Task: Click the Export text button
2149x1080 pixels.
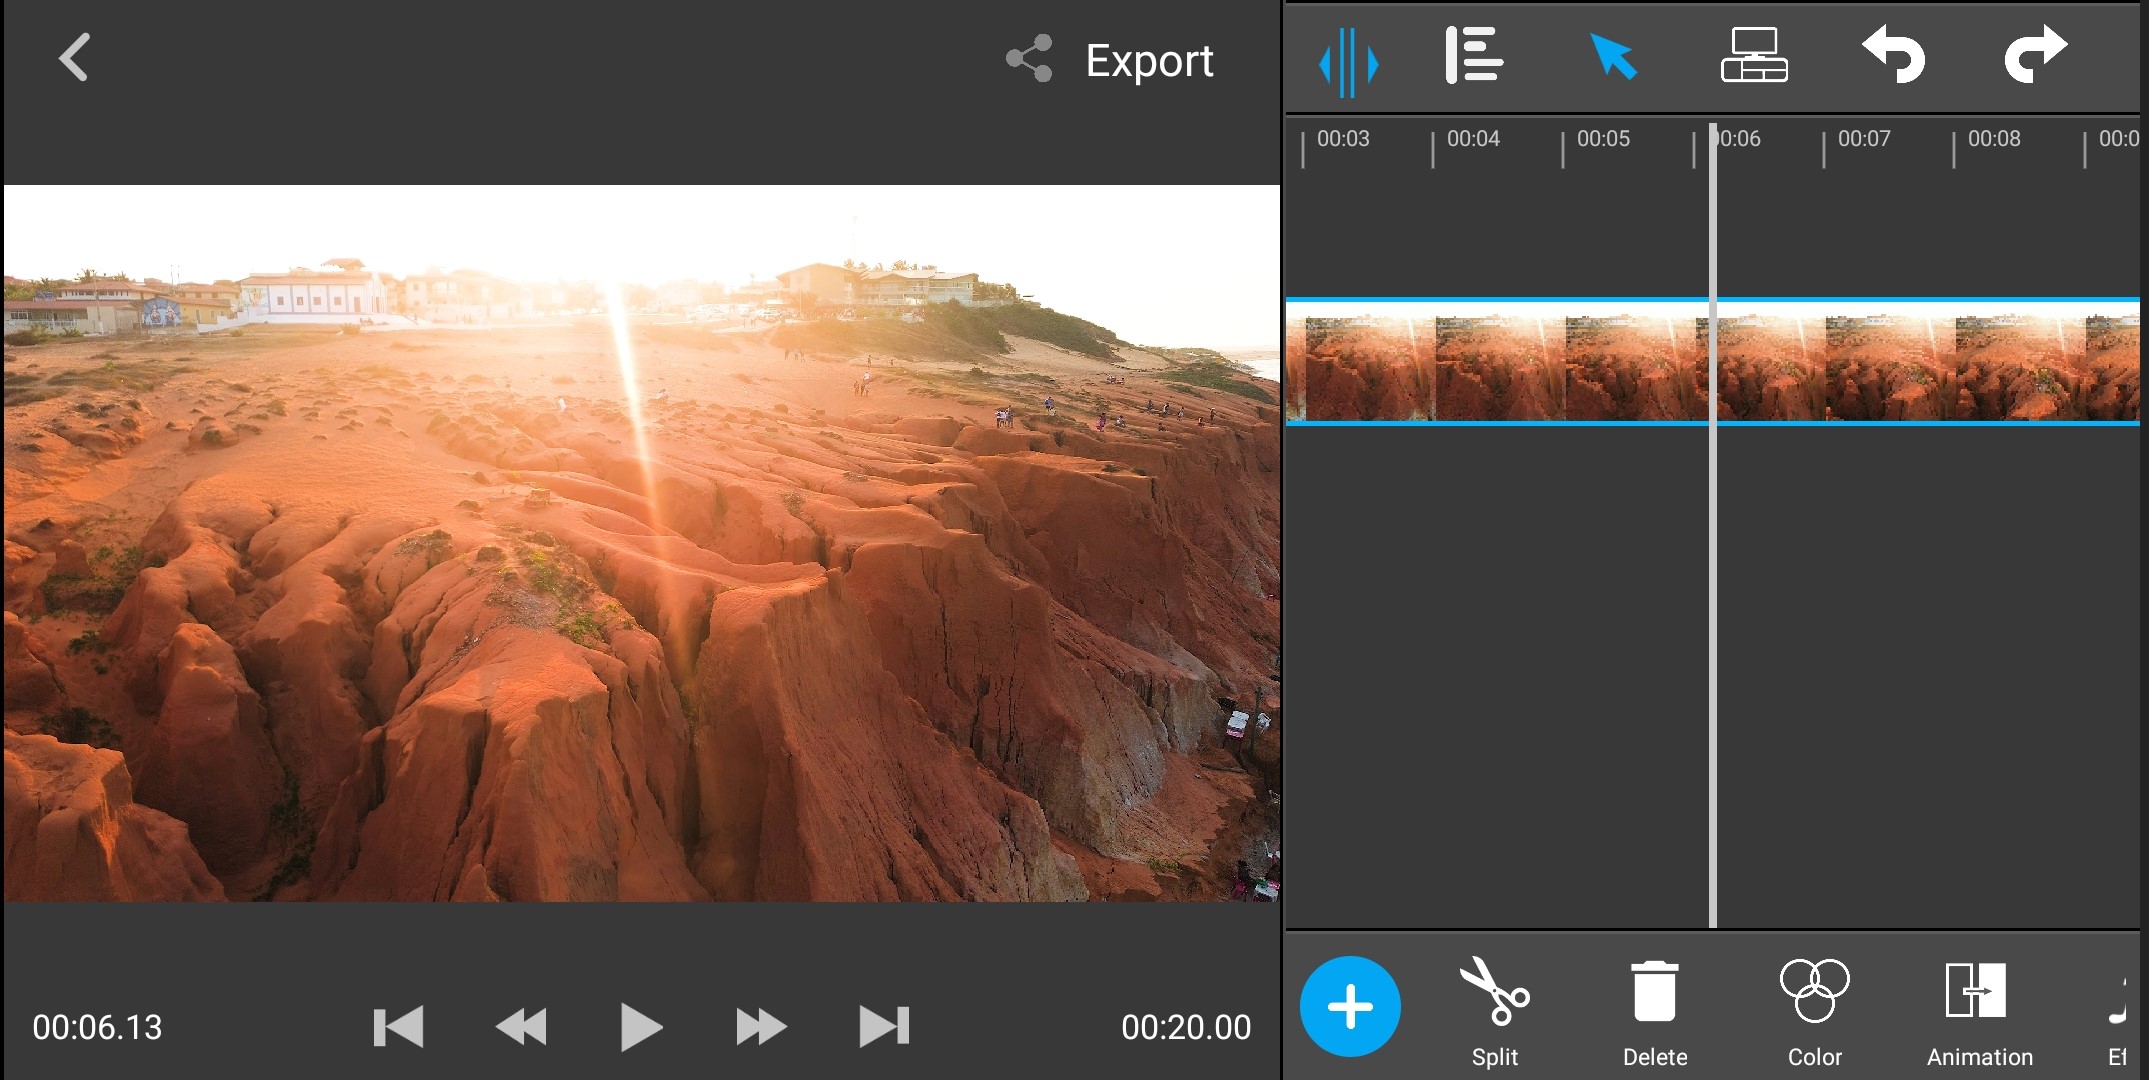Action: click(1149, 61)
